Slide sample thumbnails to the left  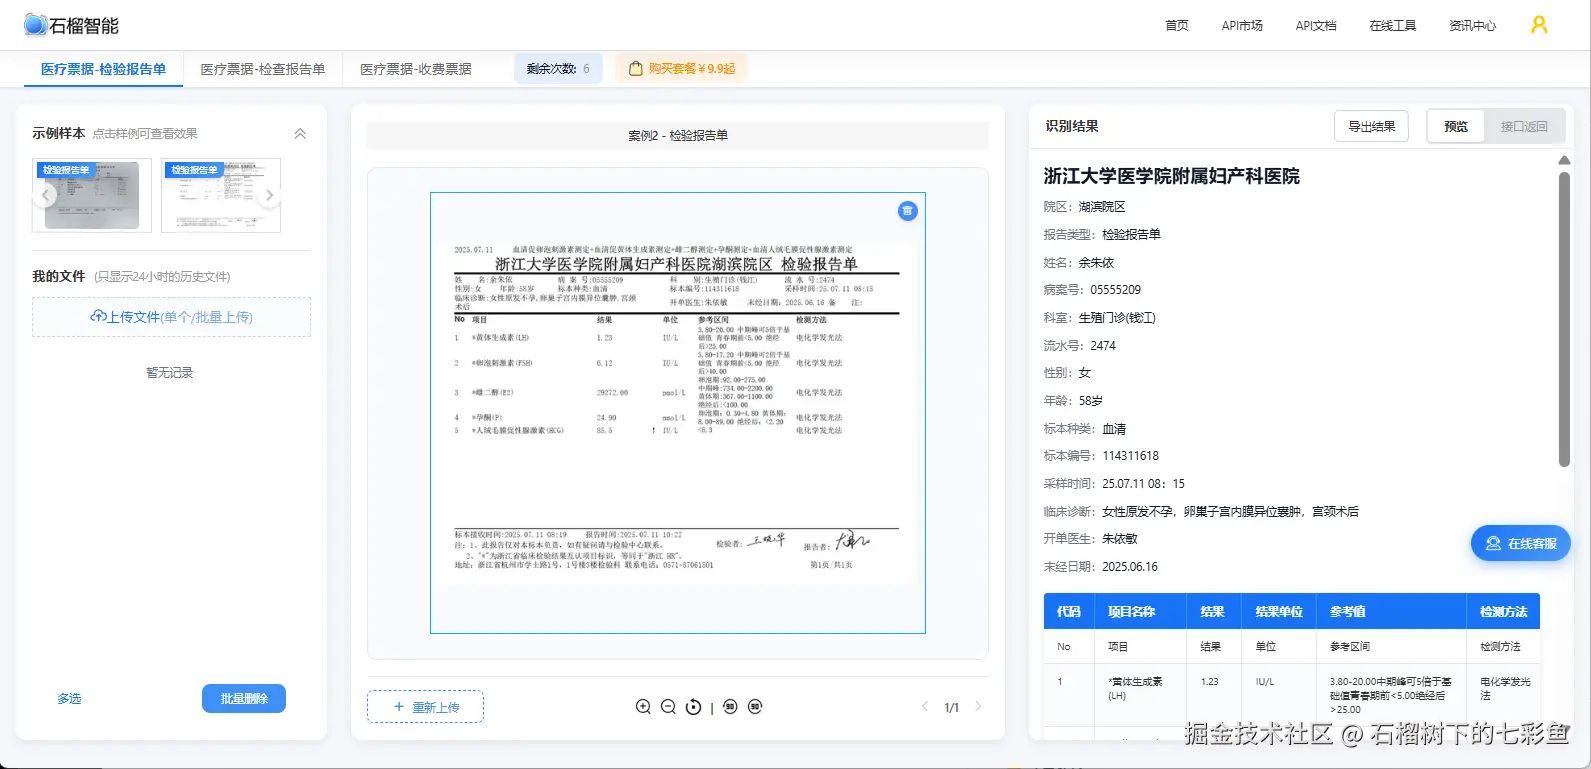(44, 196)
